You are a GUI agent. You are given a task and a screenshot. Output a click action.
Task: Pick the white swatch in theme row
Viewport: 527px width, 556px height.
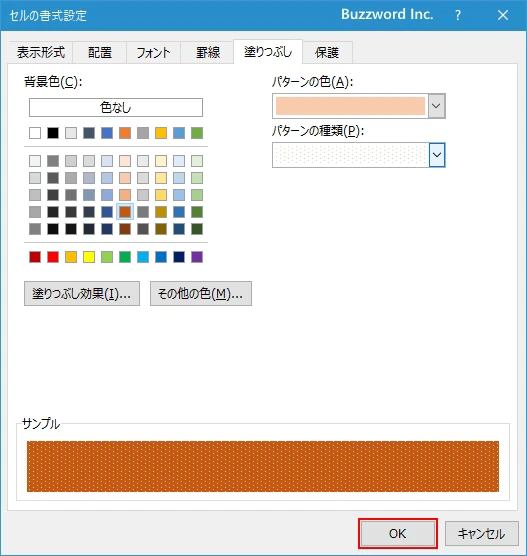[x=35, y=133]
